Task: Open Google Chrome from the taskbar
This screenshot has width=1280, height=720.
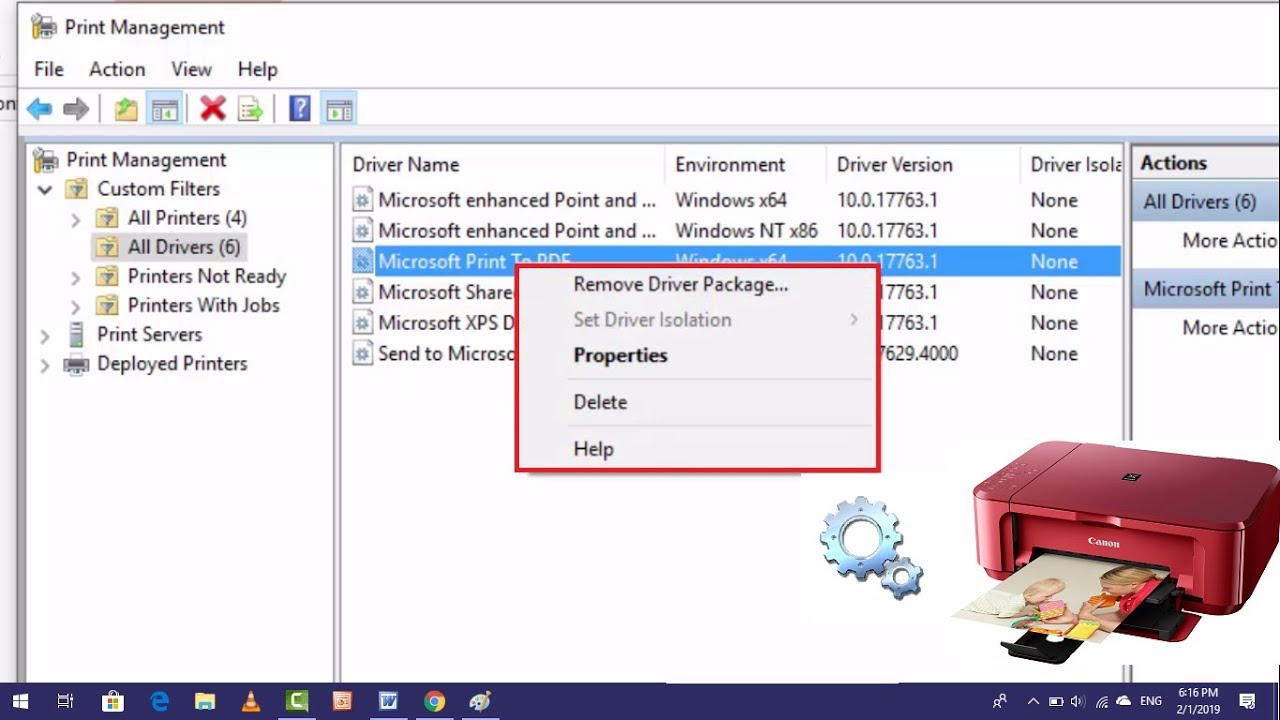Action: click(434, 701)
